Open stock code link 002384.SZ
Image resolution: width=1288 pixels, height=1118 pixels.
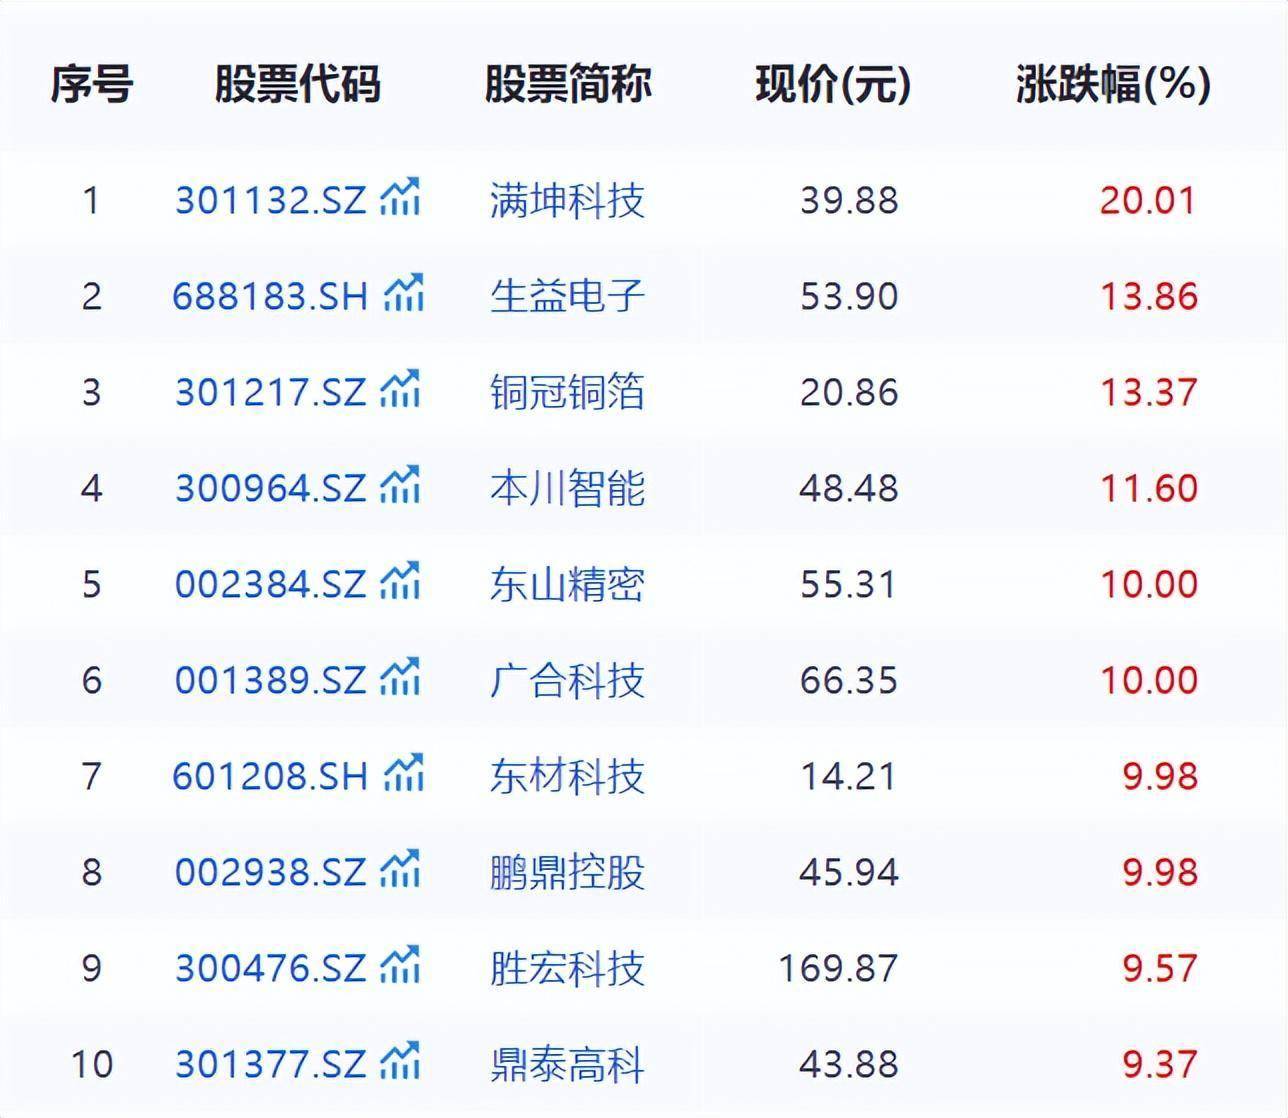pos(271,585)
